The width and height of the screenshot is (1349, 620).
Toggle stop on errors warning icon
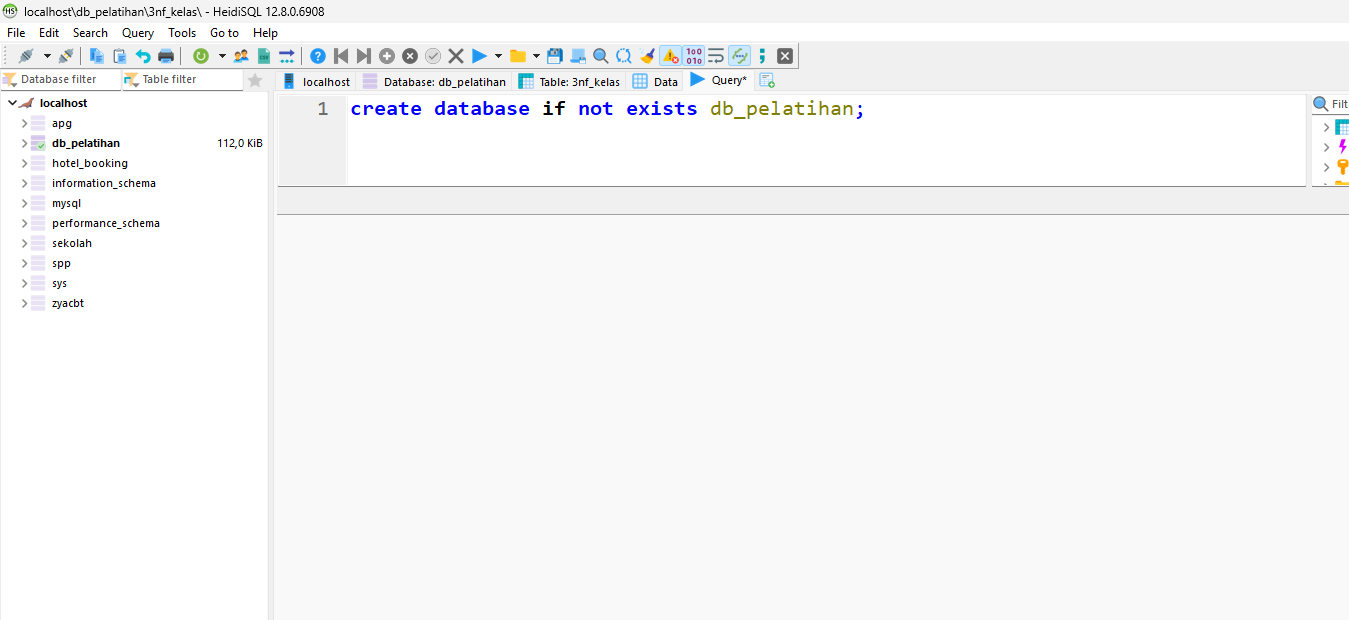(x=670, y=56)
